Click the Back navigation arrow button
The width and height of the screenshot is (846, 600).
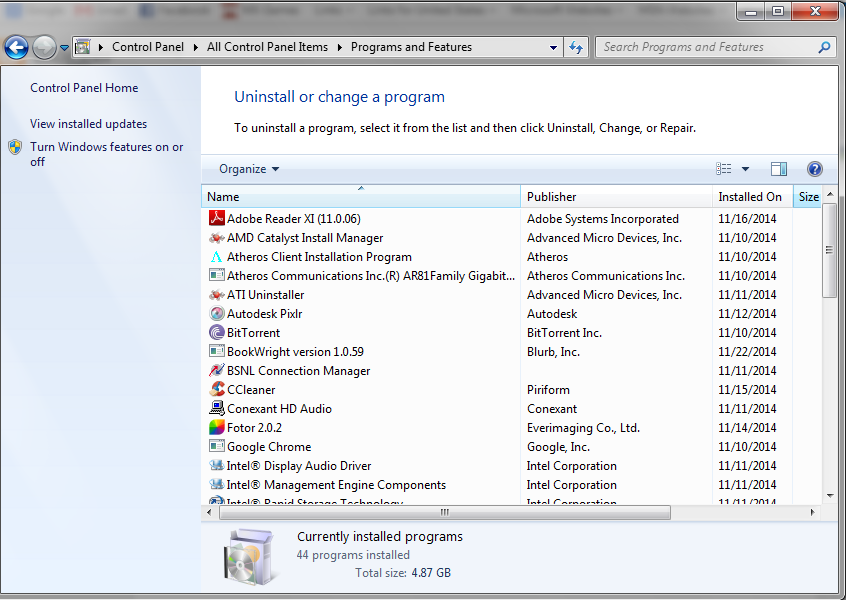tap(16, 47)
